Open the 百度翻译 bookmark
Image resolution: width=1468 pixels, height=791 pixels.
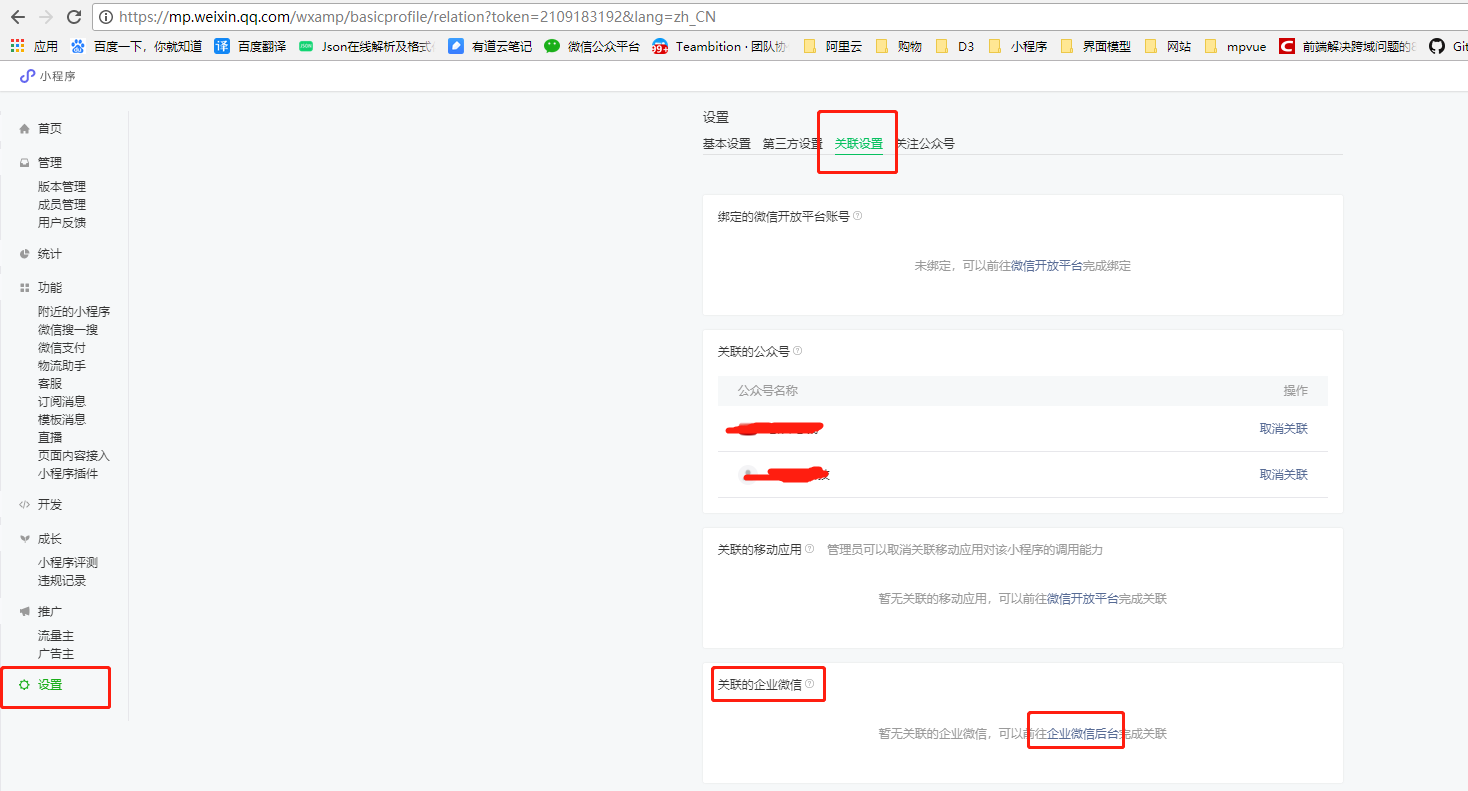(250, 46)
